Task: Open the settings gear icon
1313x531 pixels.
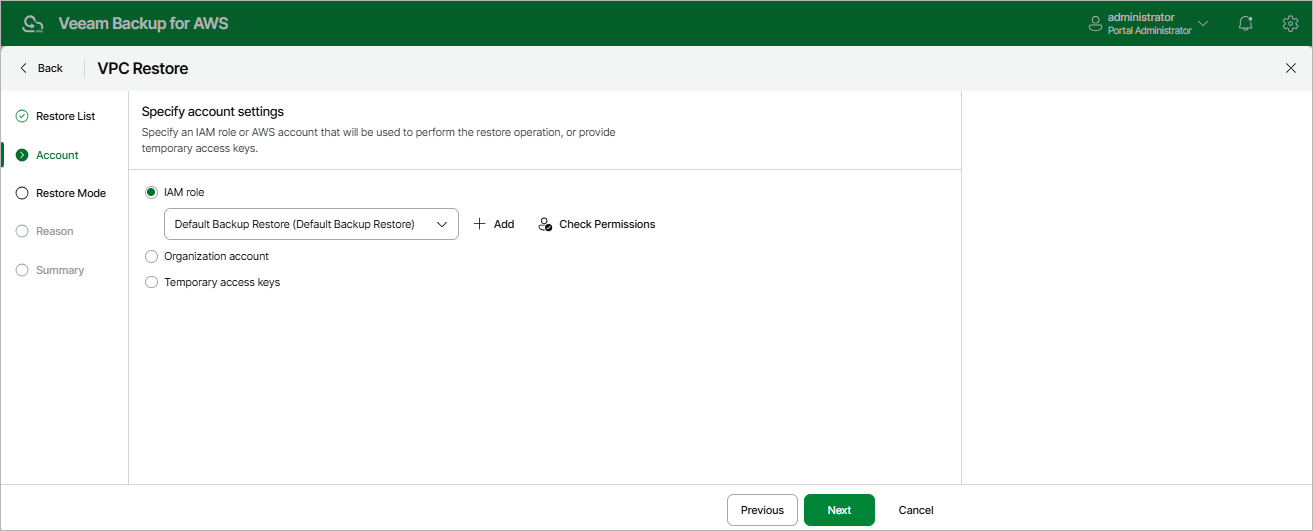Action: coord(1290,23)
